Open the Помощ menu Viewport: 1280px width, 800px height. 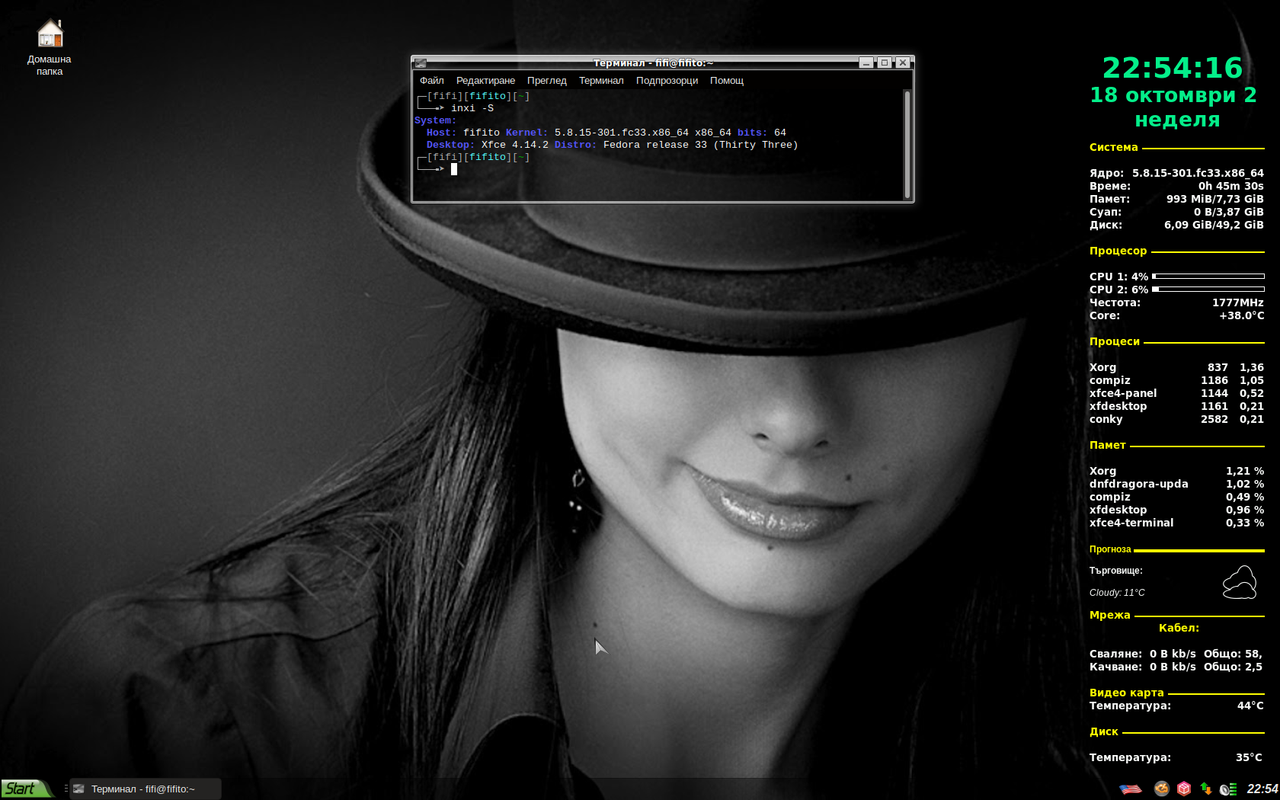tap(727, 80)
